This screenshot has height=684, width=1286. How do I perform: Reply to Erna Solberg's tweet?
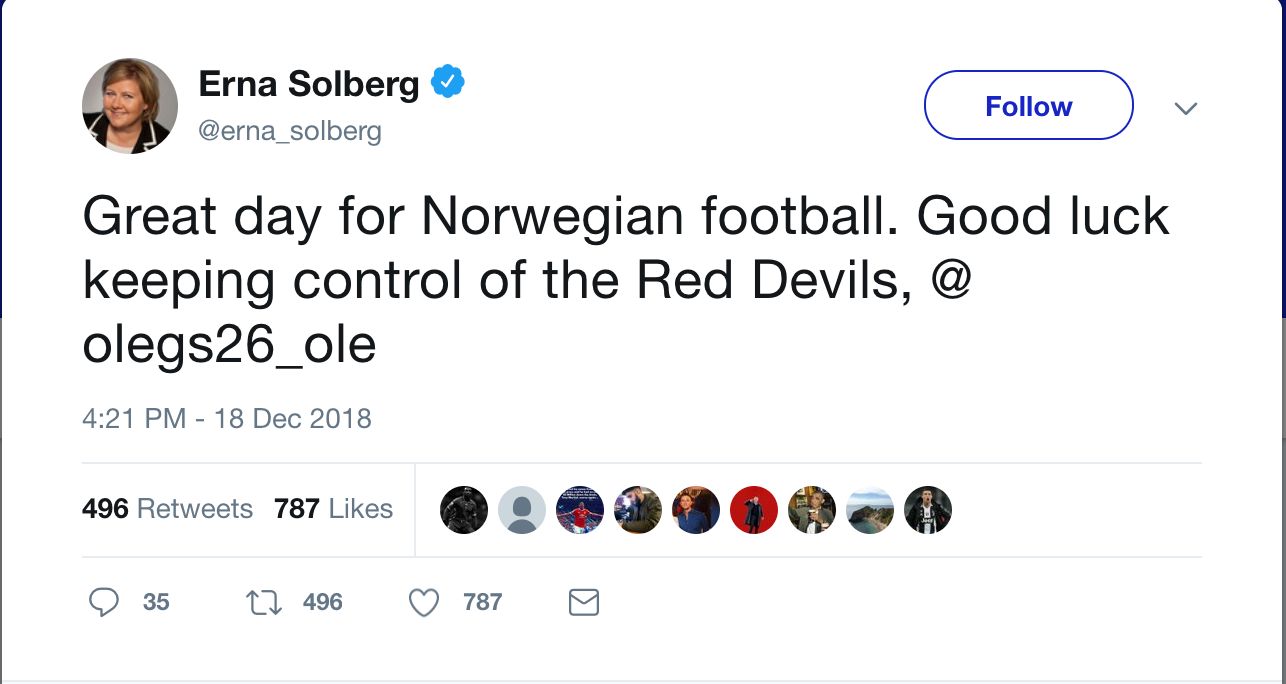(x=104, y=602)
